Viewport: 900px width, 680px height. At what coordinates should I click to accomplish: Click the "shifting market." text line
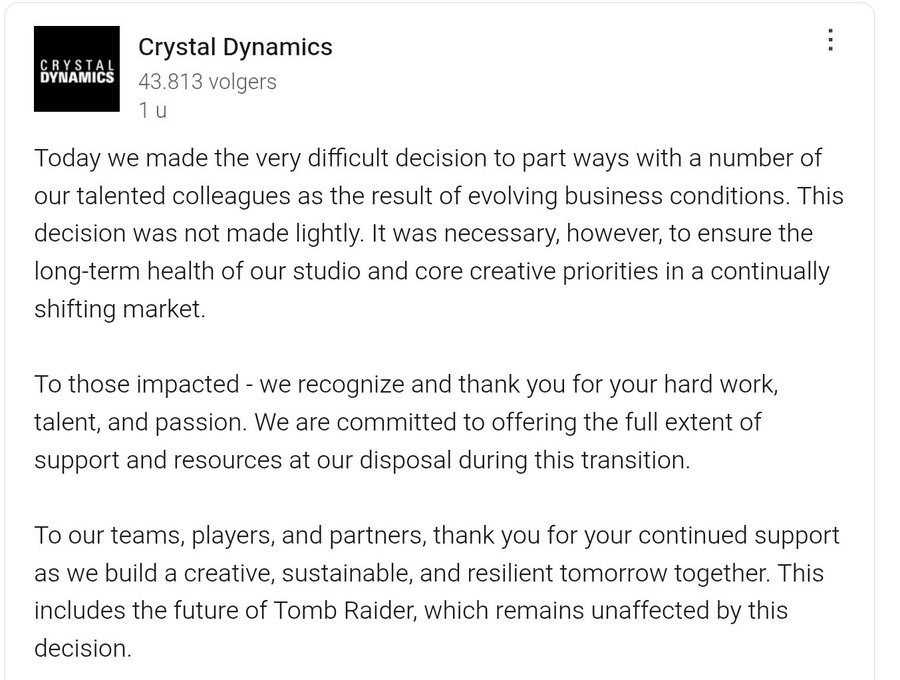pos(119,309)
